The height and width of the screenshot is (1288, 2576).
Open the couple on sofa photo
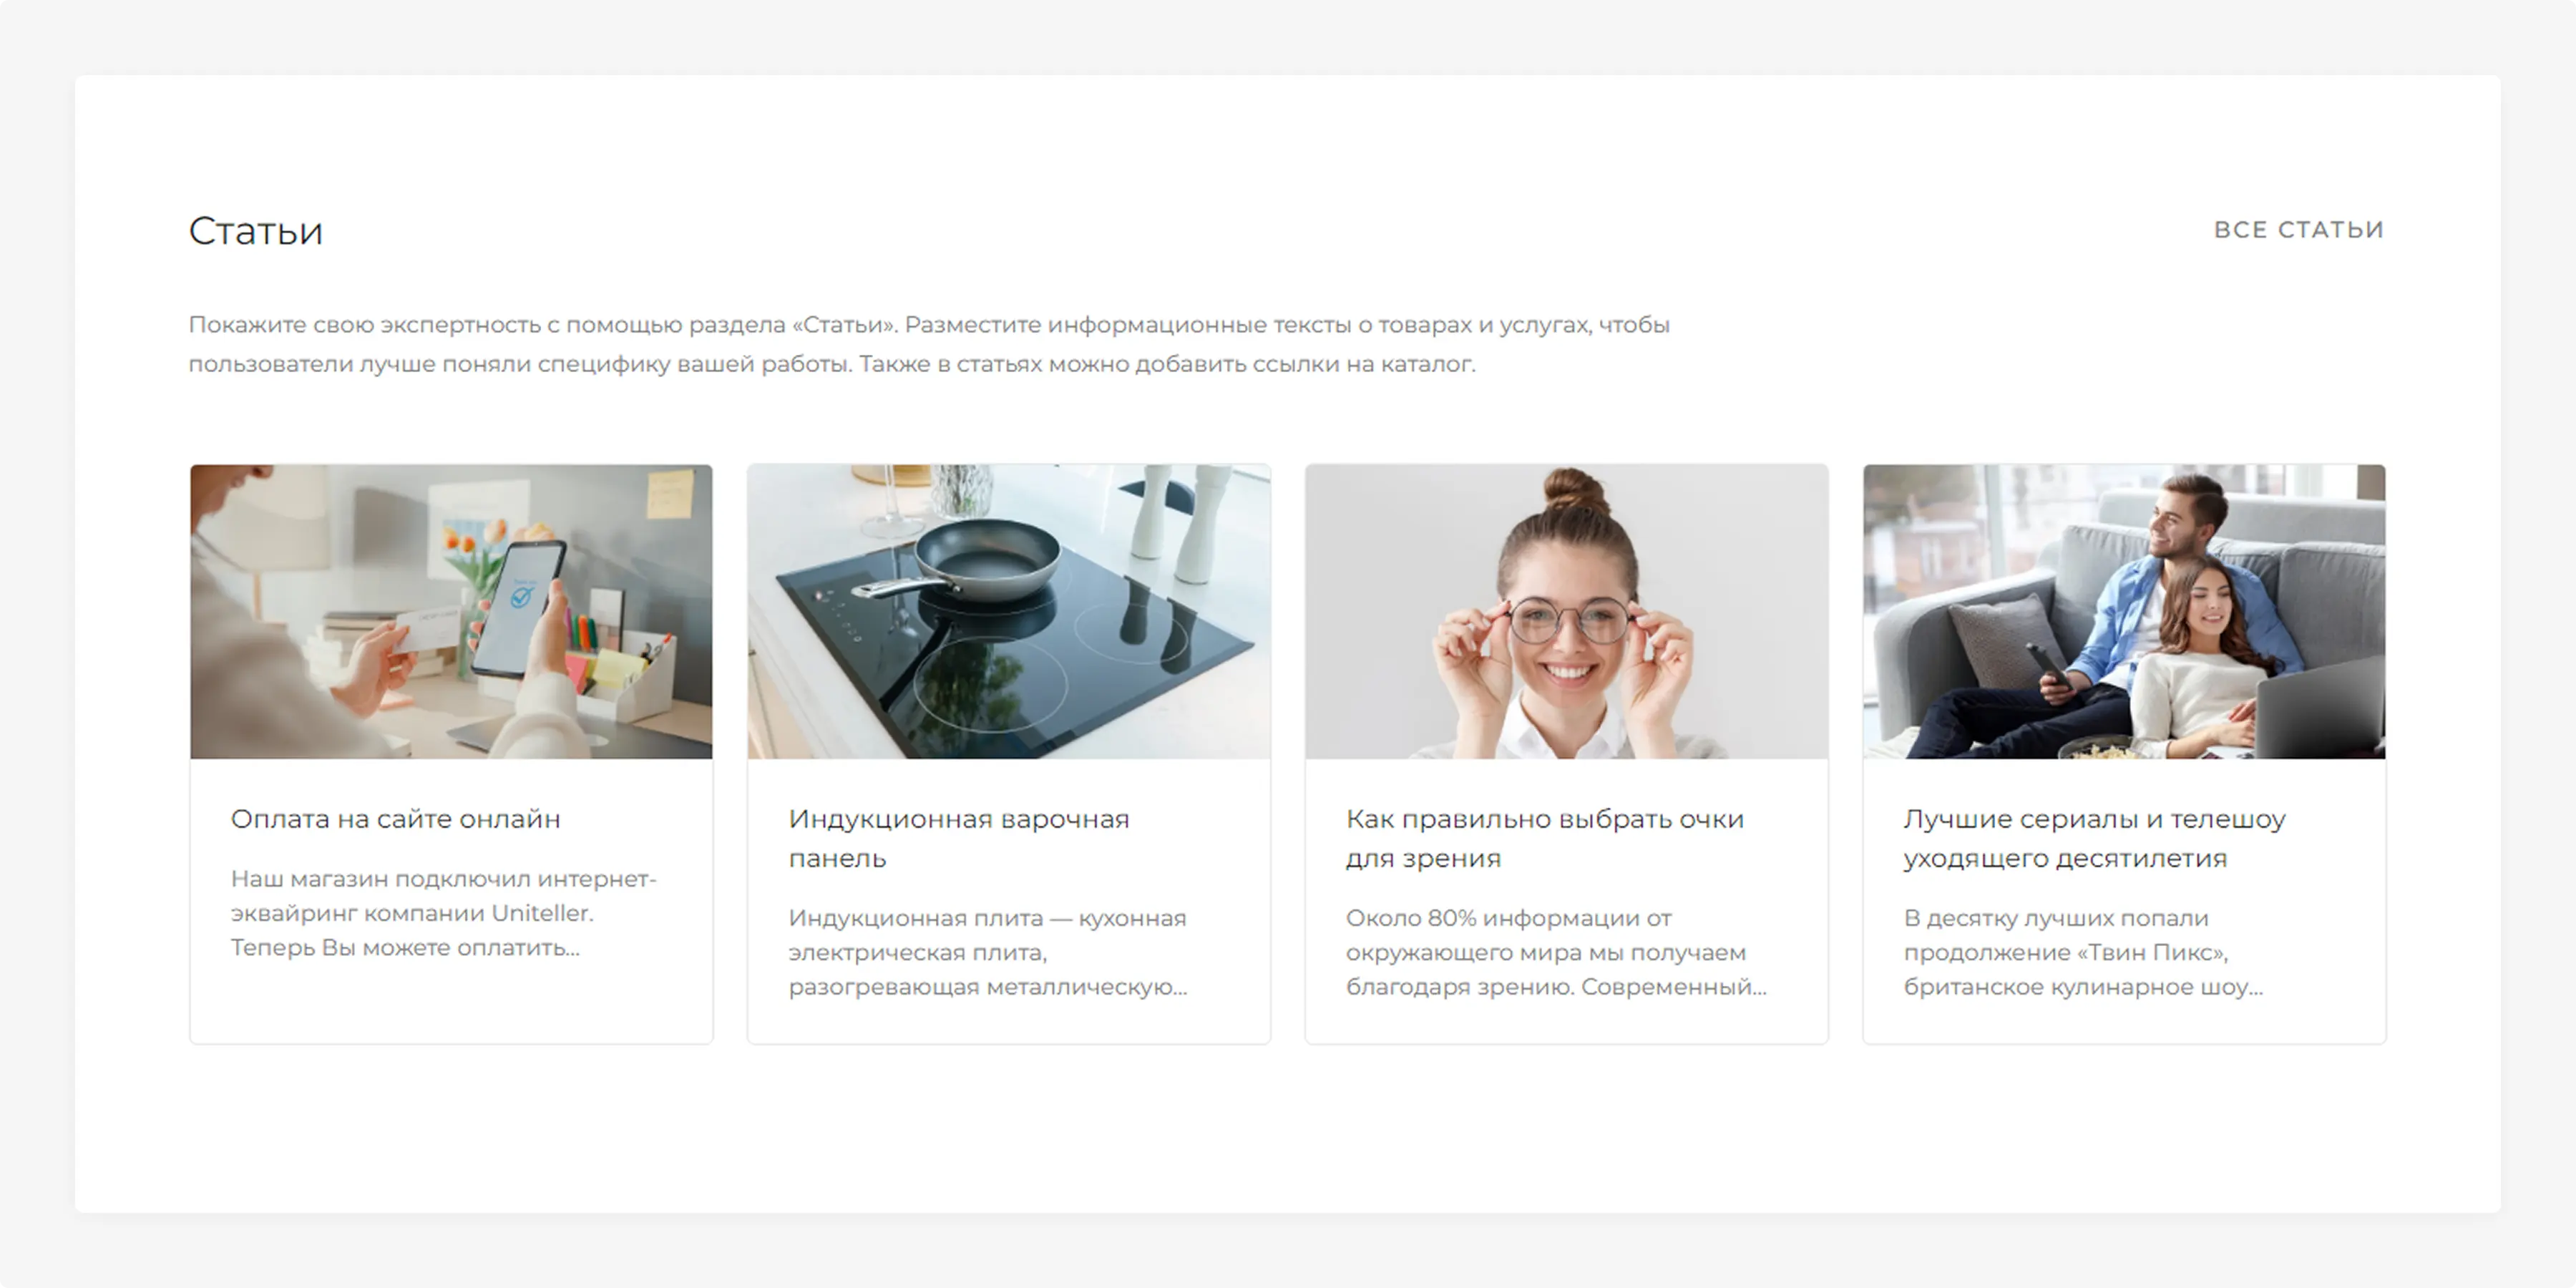pyautogui.click(x=2124, y=611)
